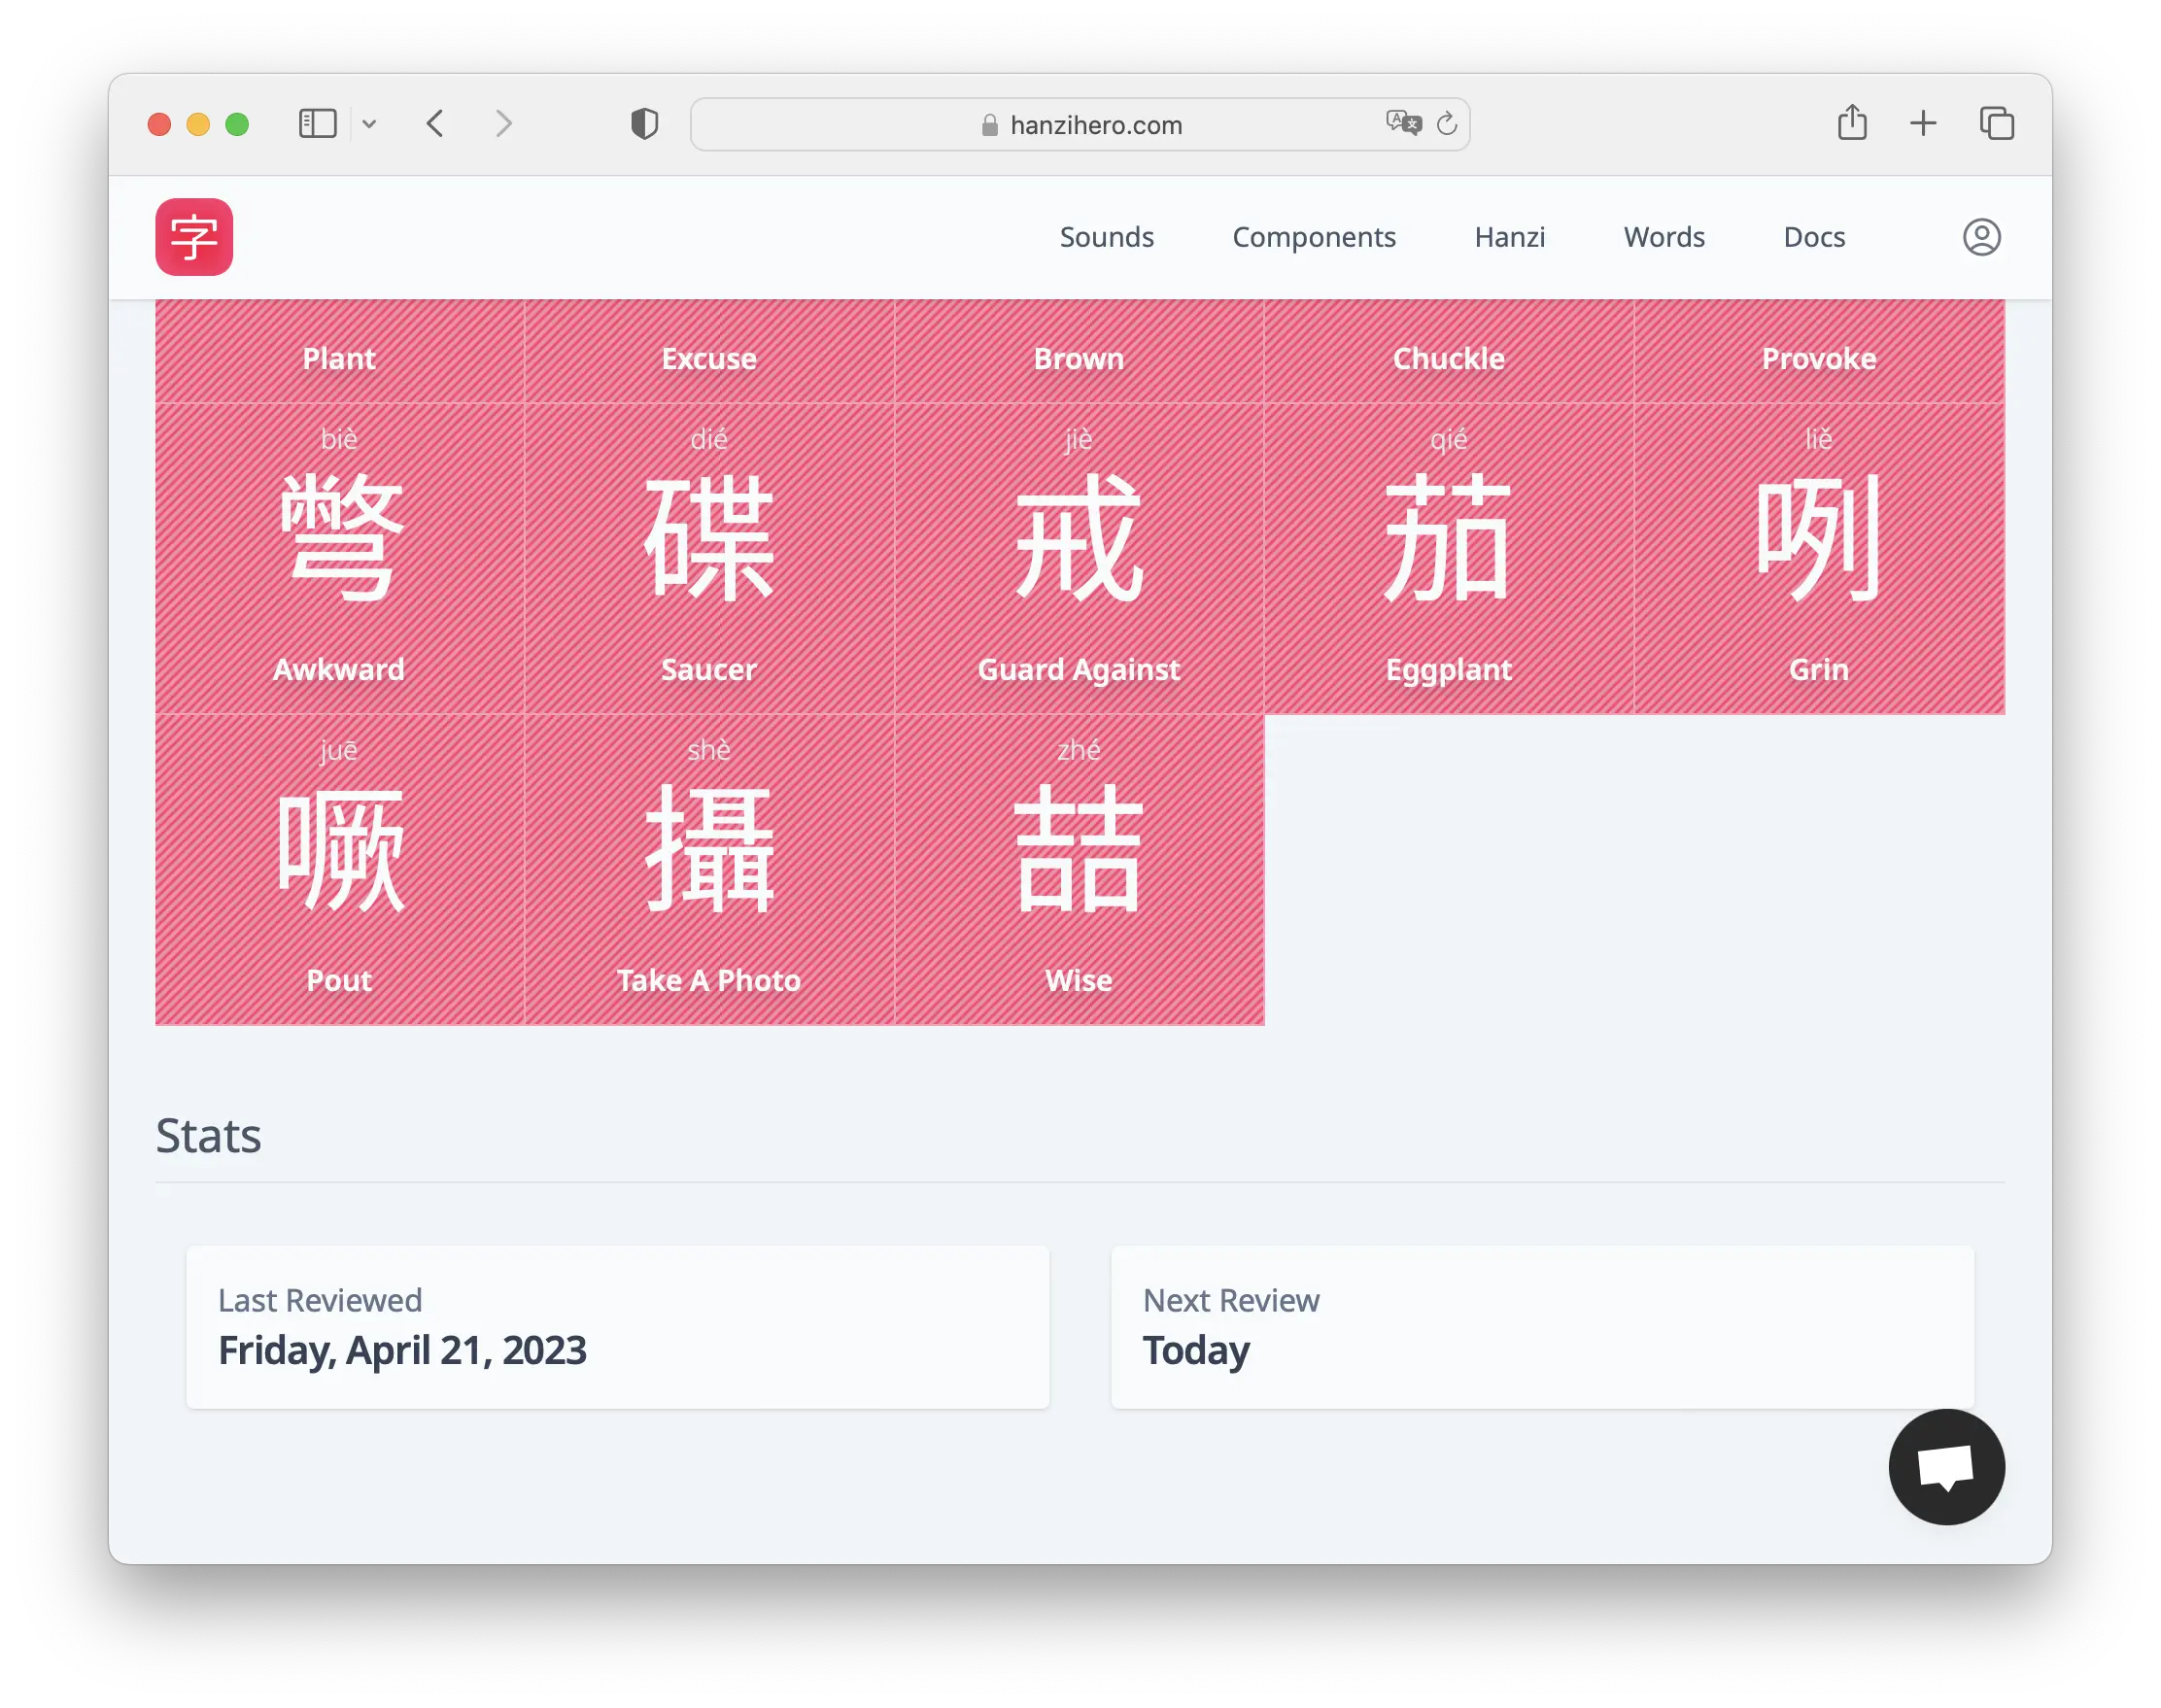Select the Pout (juē) card

click(x=339, y=869)
